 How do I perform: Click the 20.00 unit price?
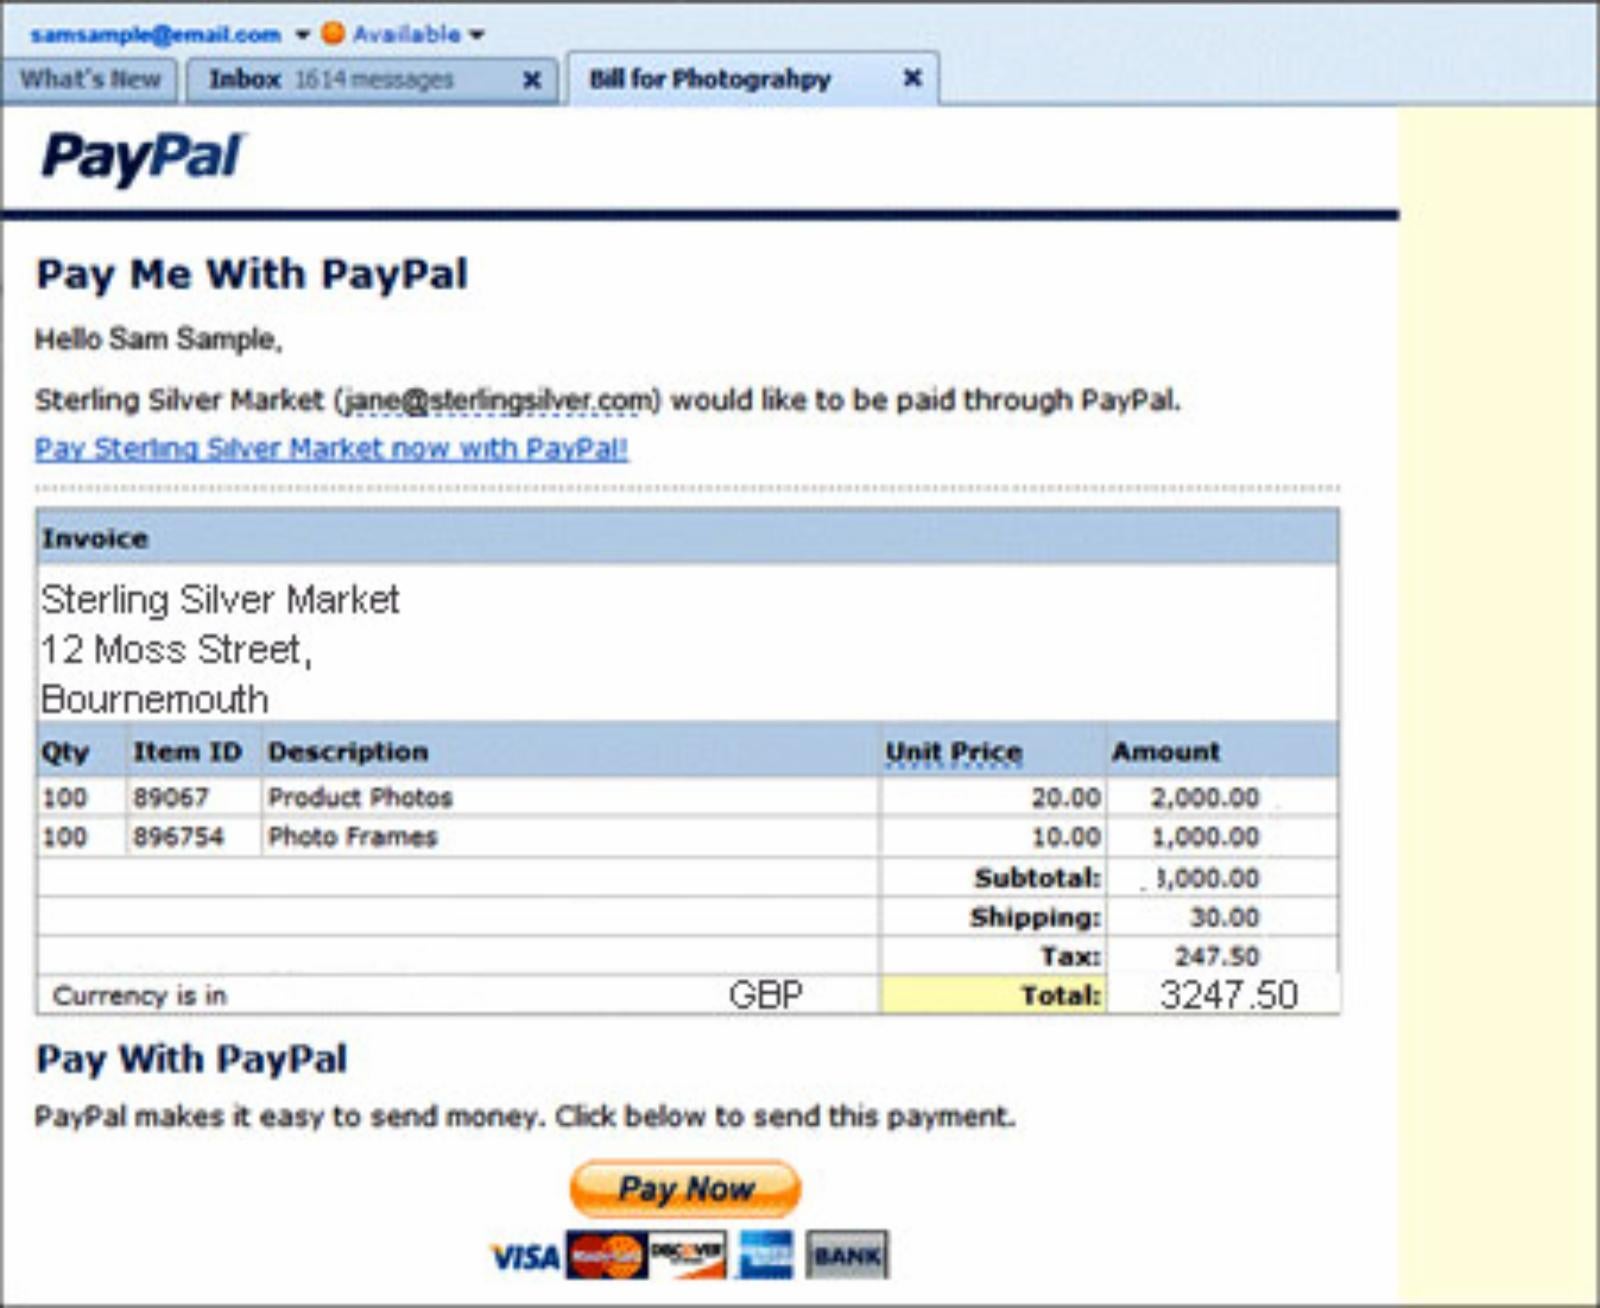pyautogui.click(x=1066, y=797)
